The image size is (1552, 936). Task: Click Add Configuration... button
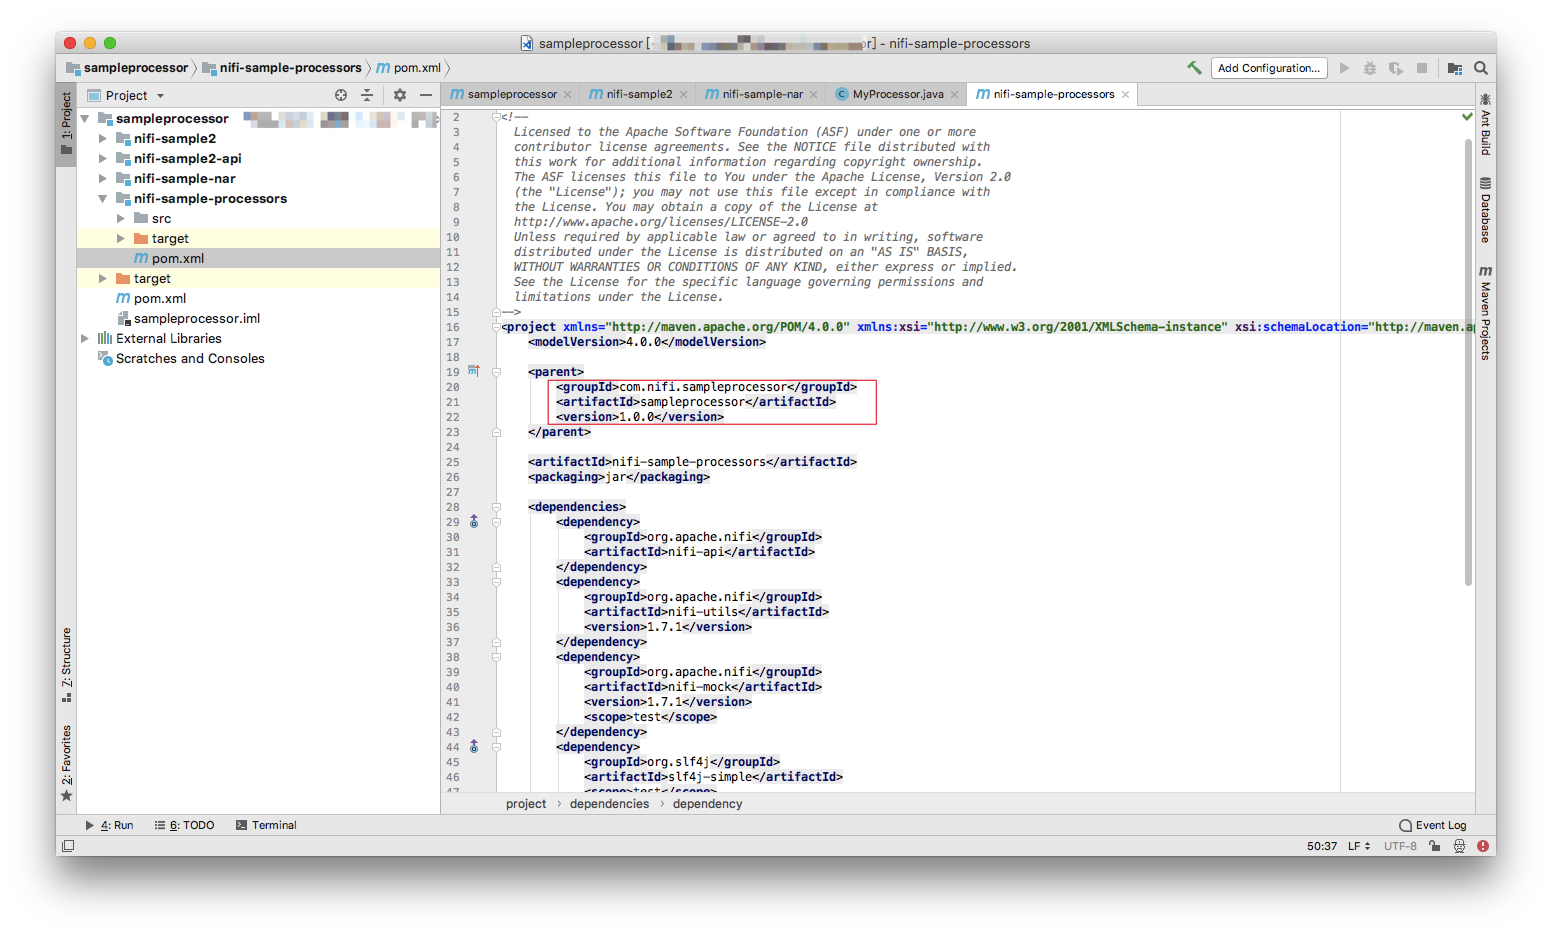(x=1269, y=68)
